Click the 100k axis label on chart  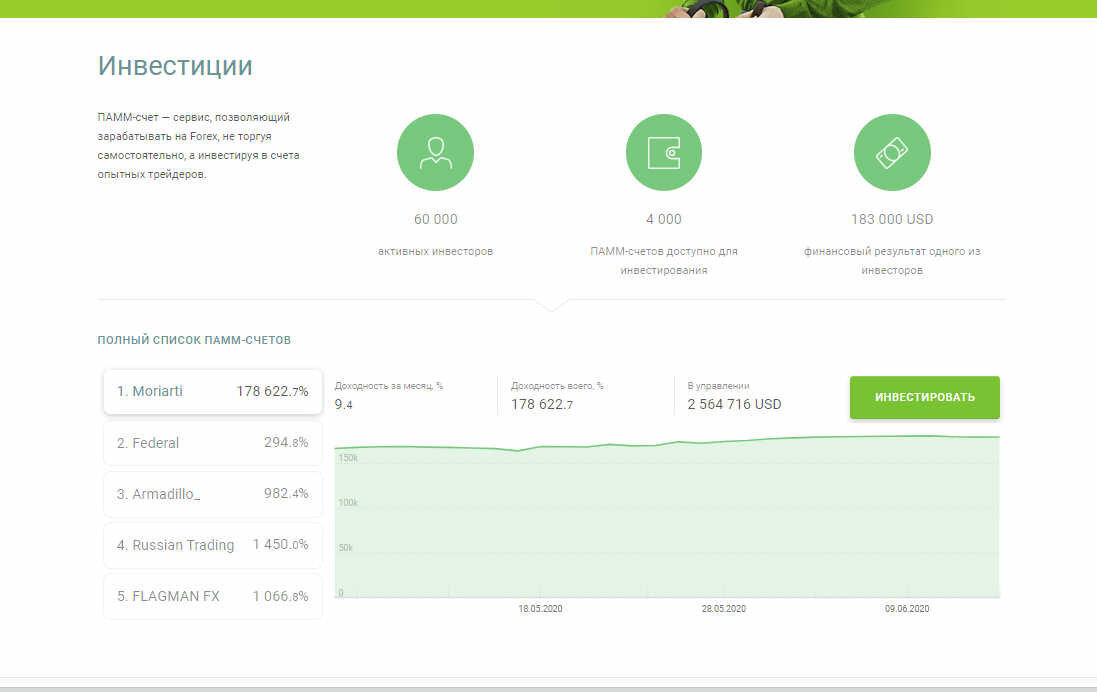tap(348, 502)
